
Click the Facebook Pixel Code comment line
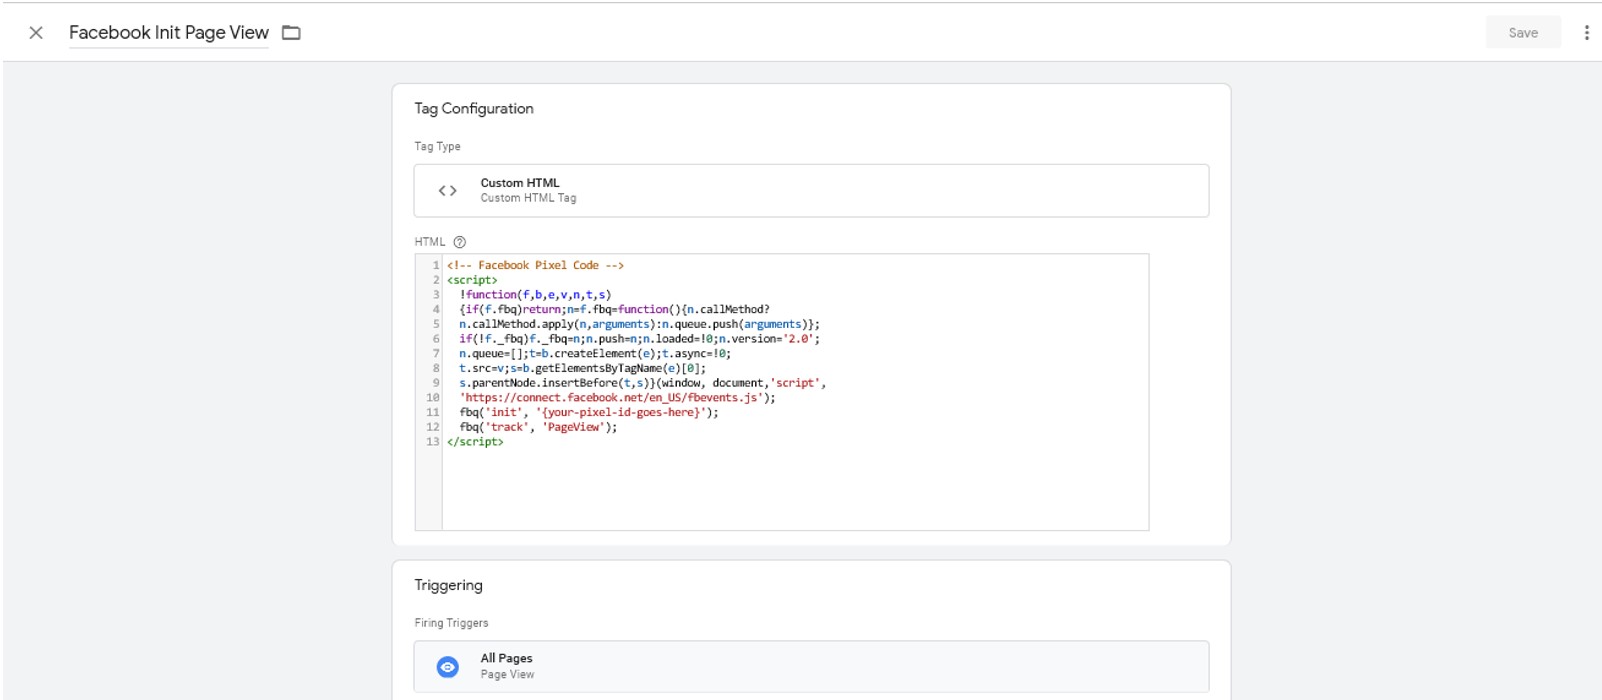click(536, 266)
